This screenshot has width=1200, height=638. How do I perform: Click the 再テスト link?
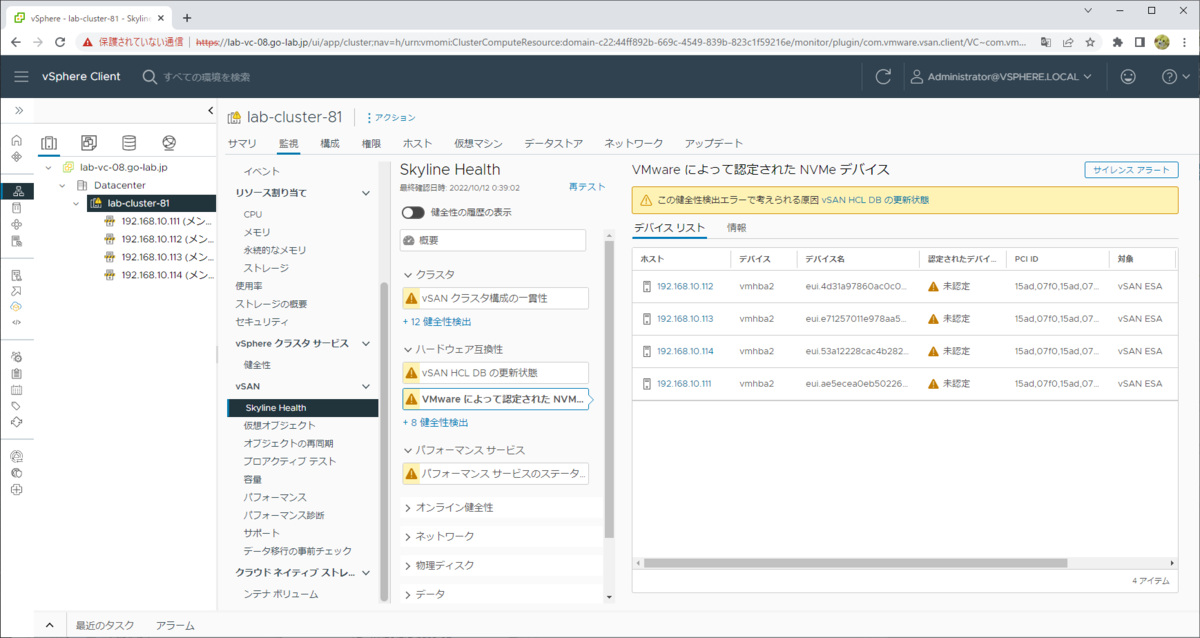(587, 187)
